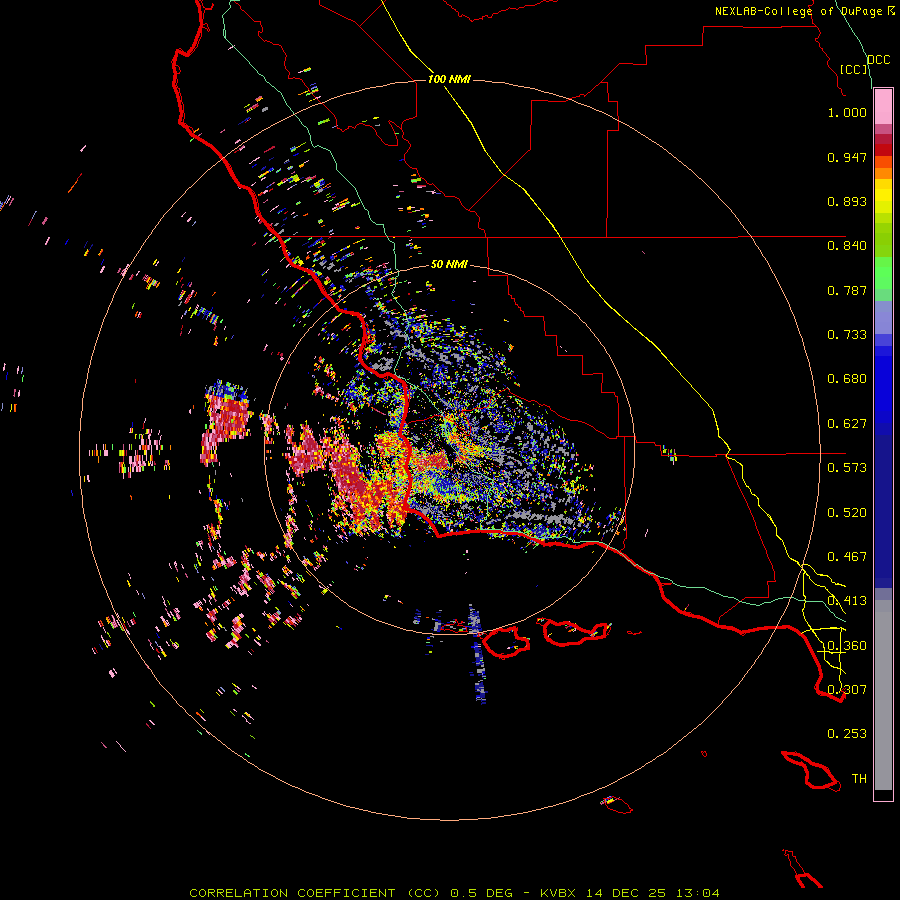This screenshot has width=900, height=900.
Task: Select the 0.947 scale value
Action: point(847,157)
